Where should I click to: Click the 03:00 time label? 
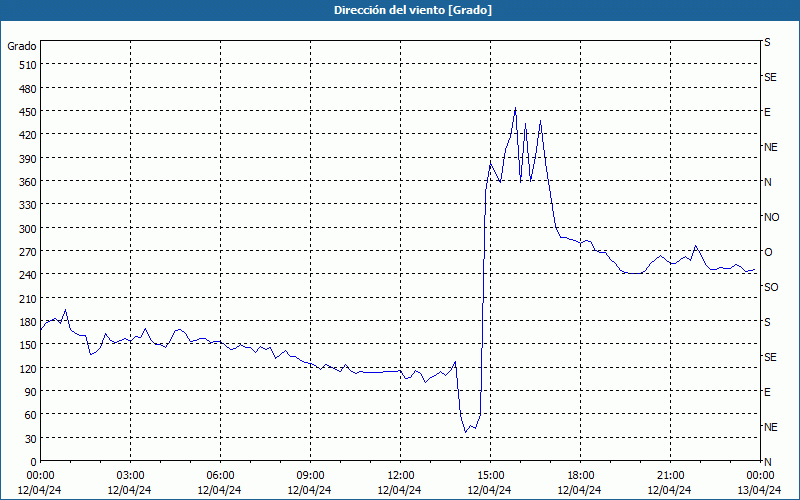tap(130, 476)
